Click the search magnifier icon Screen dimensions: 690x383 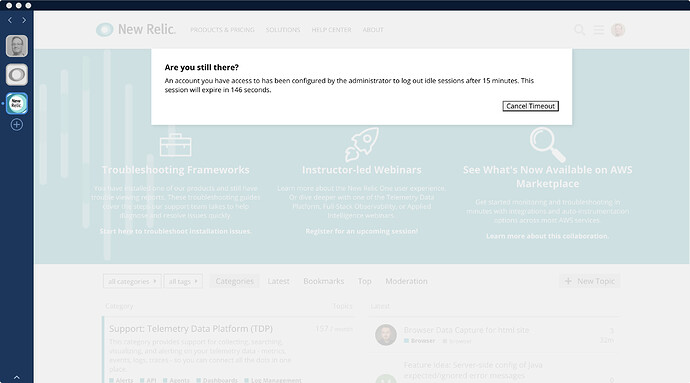(x=580, y=30)
